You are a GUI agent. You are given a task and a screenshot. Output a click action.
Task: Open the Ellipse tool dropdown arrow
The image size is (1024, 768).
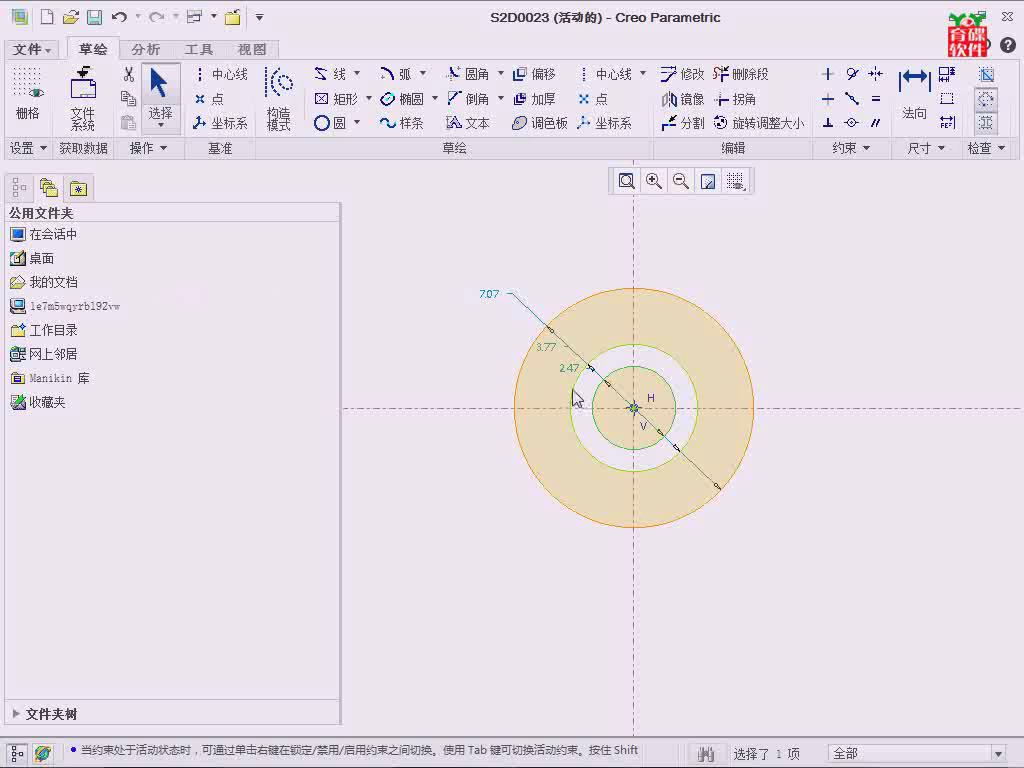435,98
